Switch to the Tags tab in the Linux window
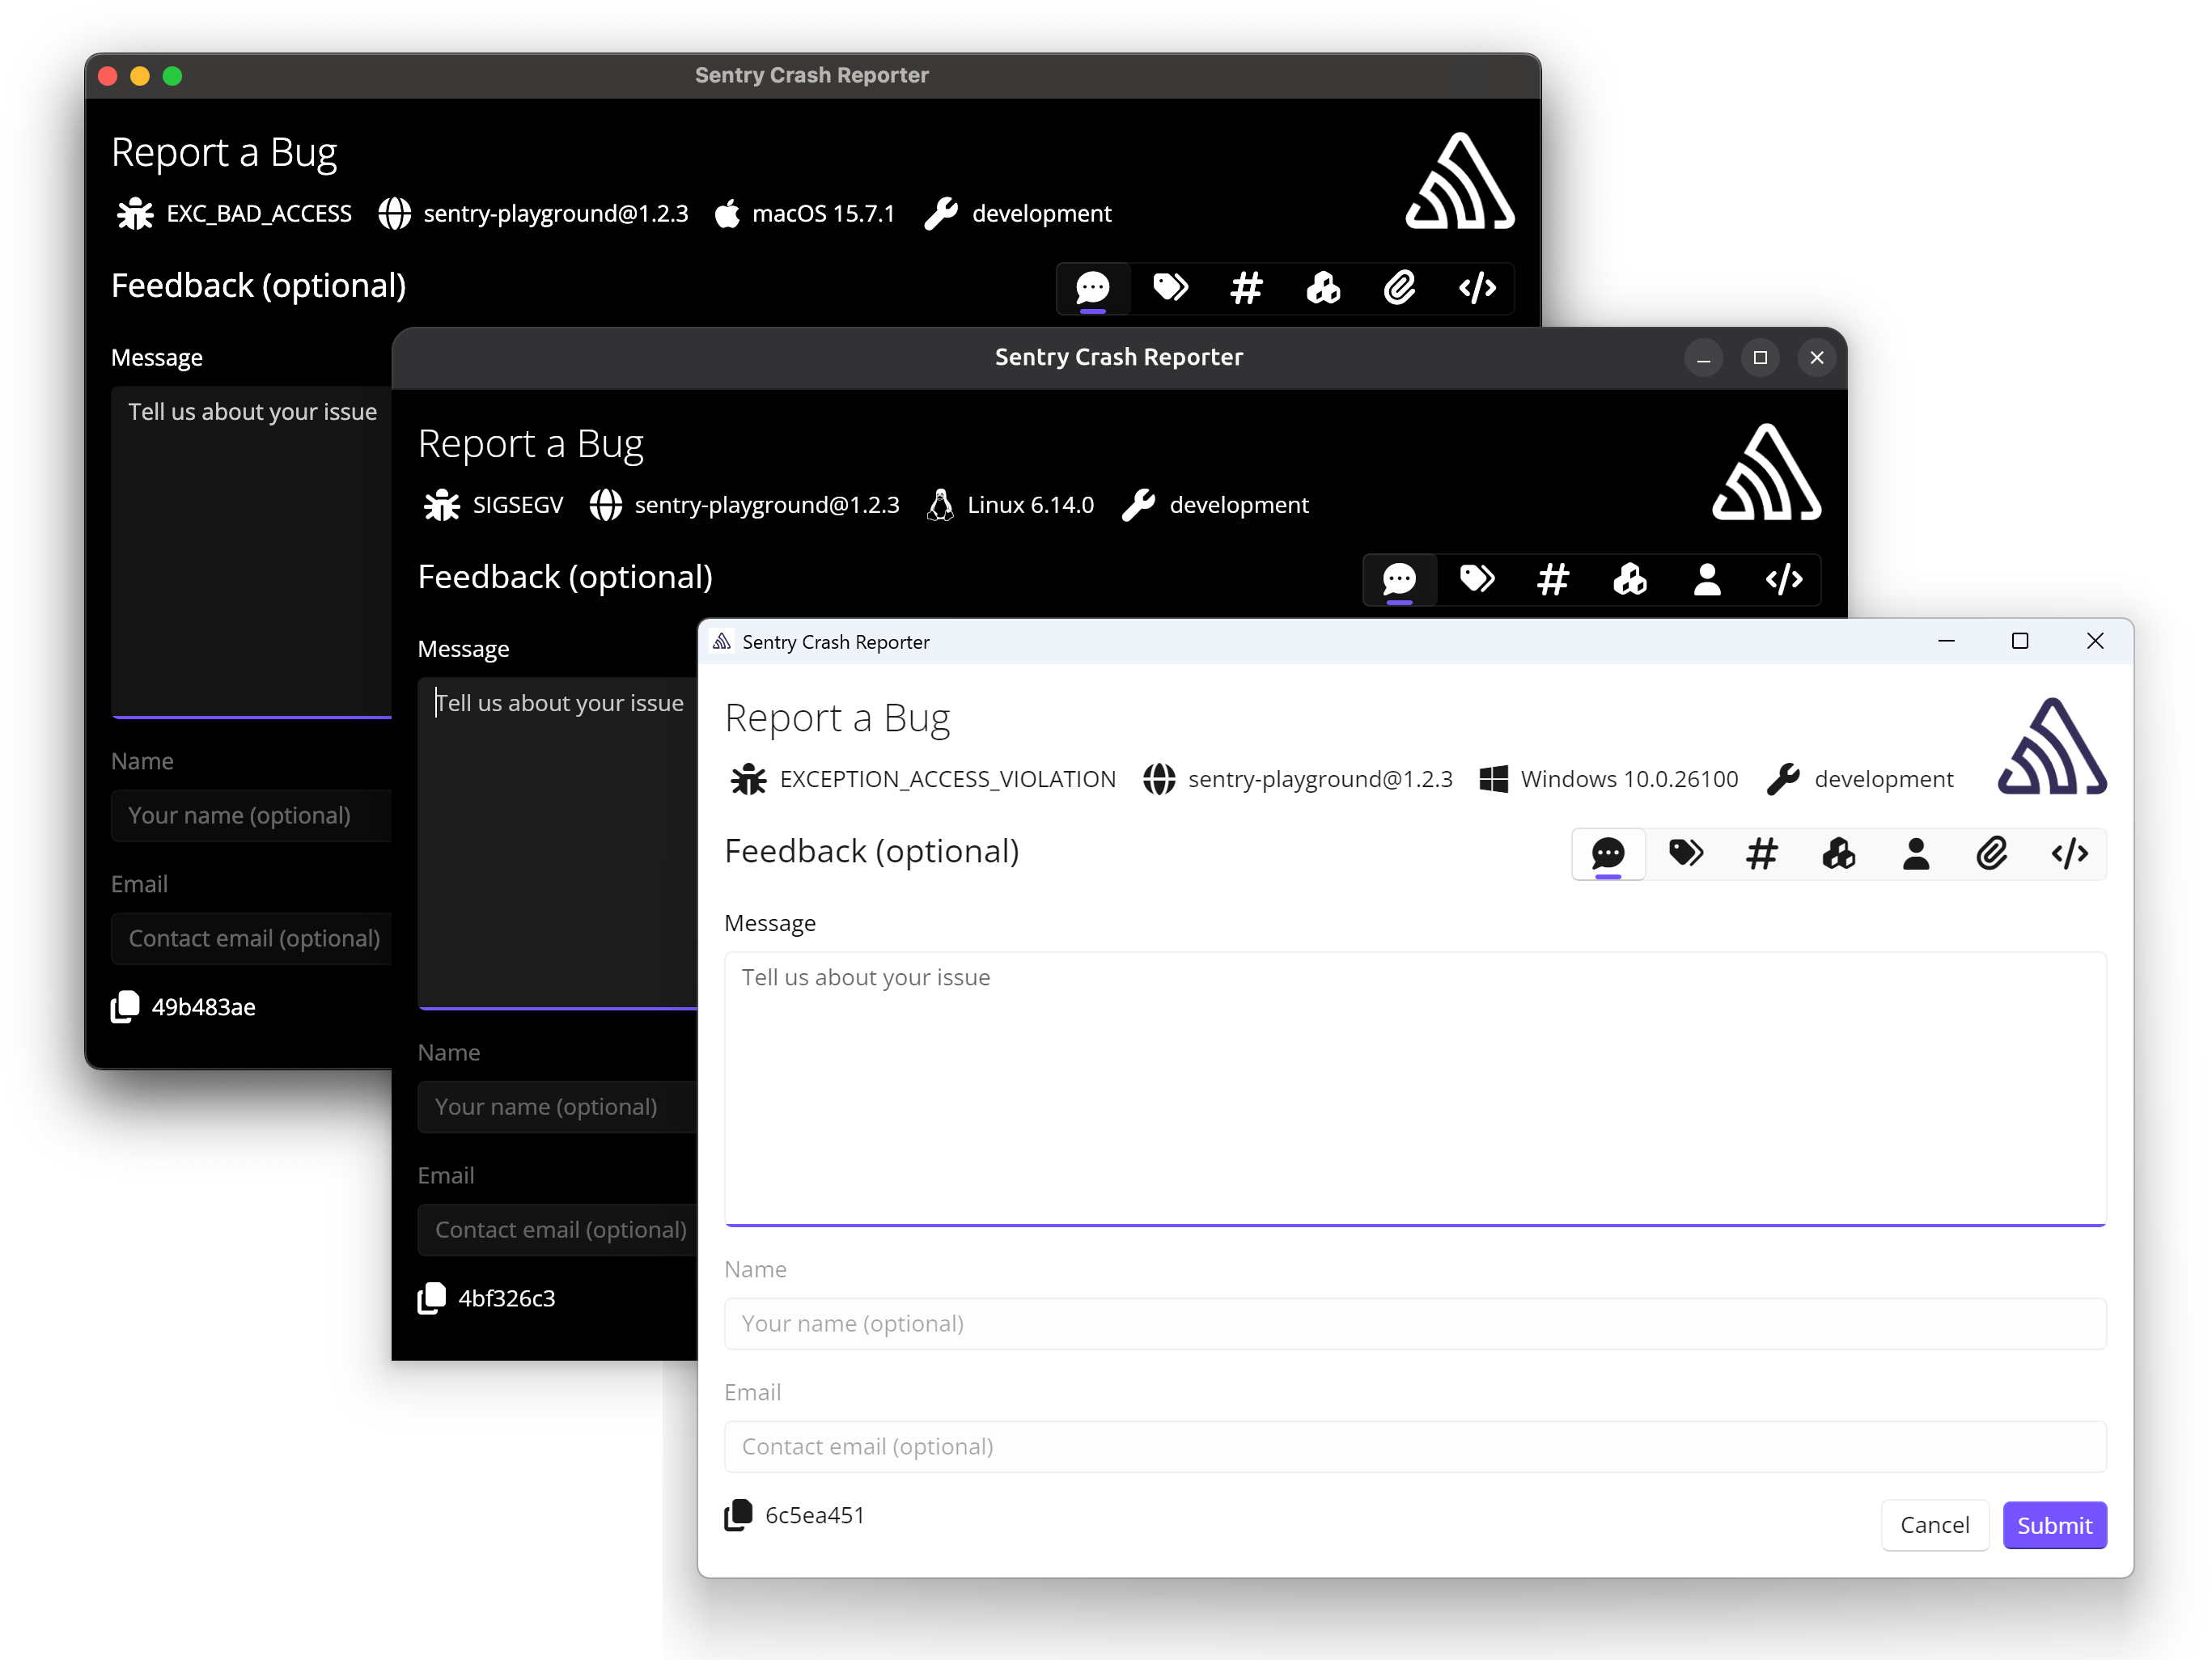Image resolution: width=2212 pixels, height=1660 pixels. coord(1477,580)
